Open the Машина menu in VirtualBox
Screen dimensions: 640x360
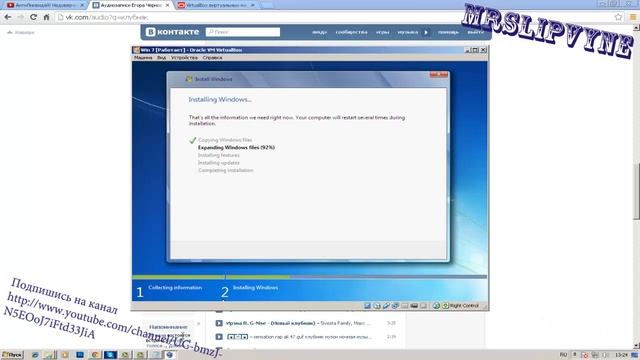tap(143, 58)
